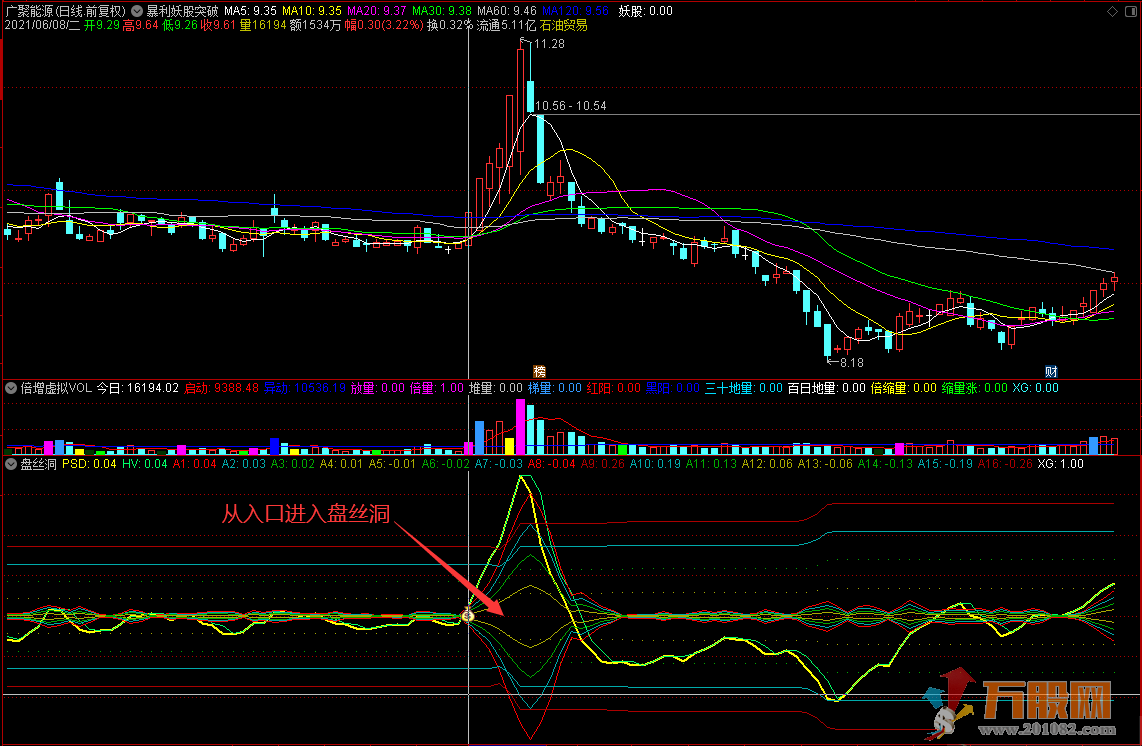Select the MA10: 9.35 label
The width and height of the screenshot is (1142, 746).
coord(312,11)
